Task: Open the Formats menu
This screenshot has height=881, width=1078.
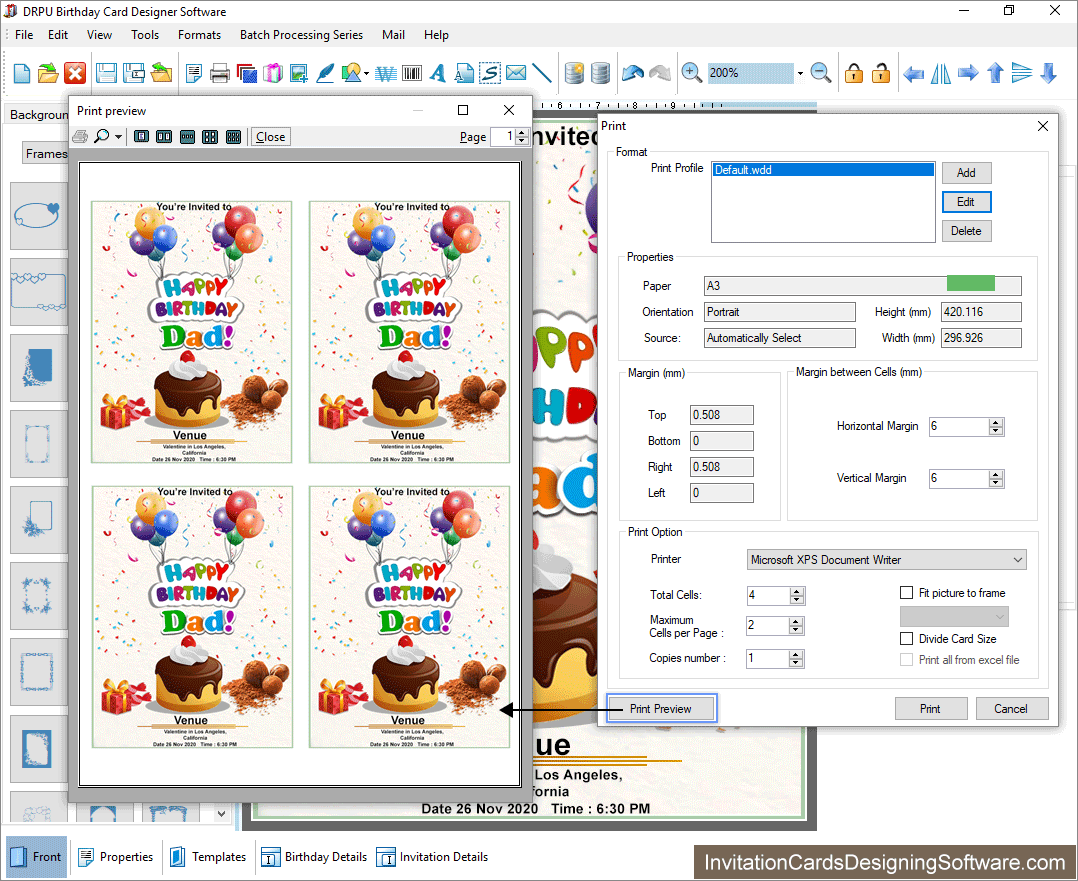Action: pos(199,35)
